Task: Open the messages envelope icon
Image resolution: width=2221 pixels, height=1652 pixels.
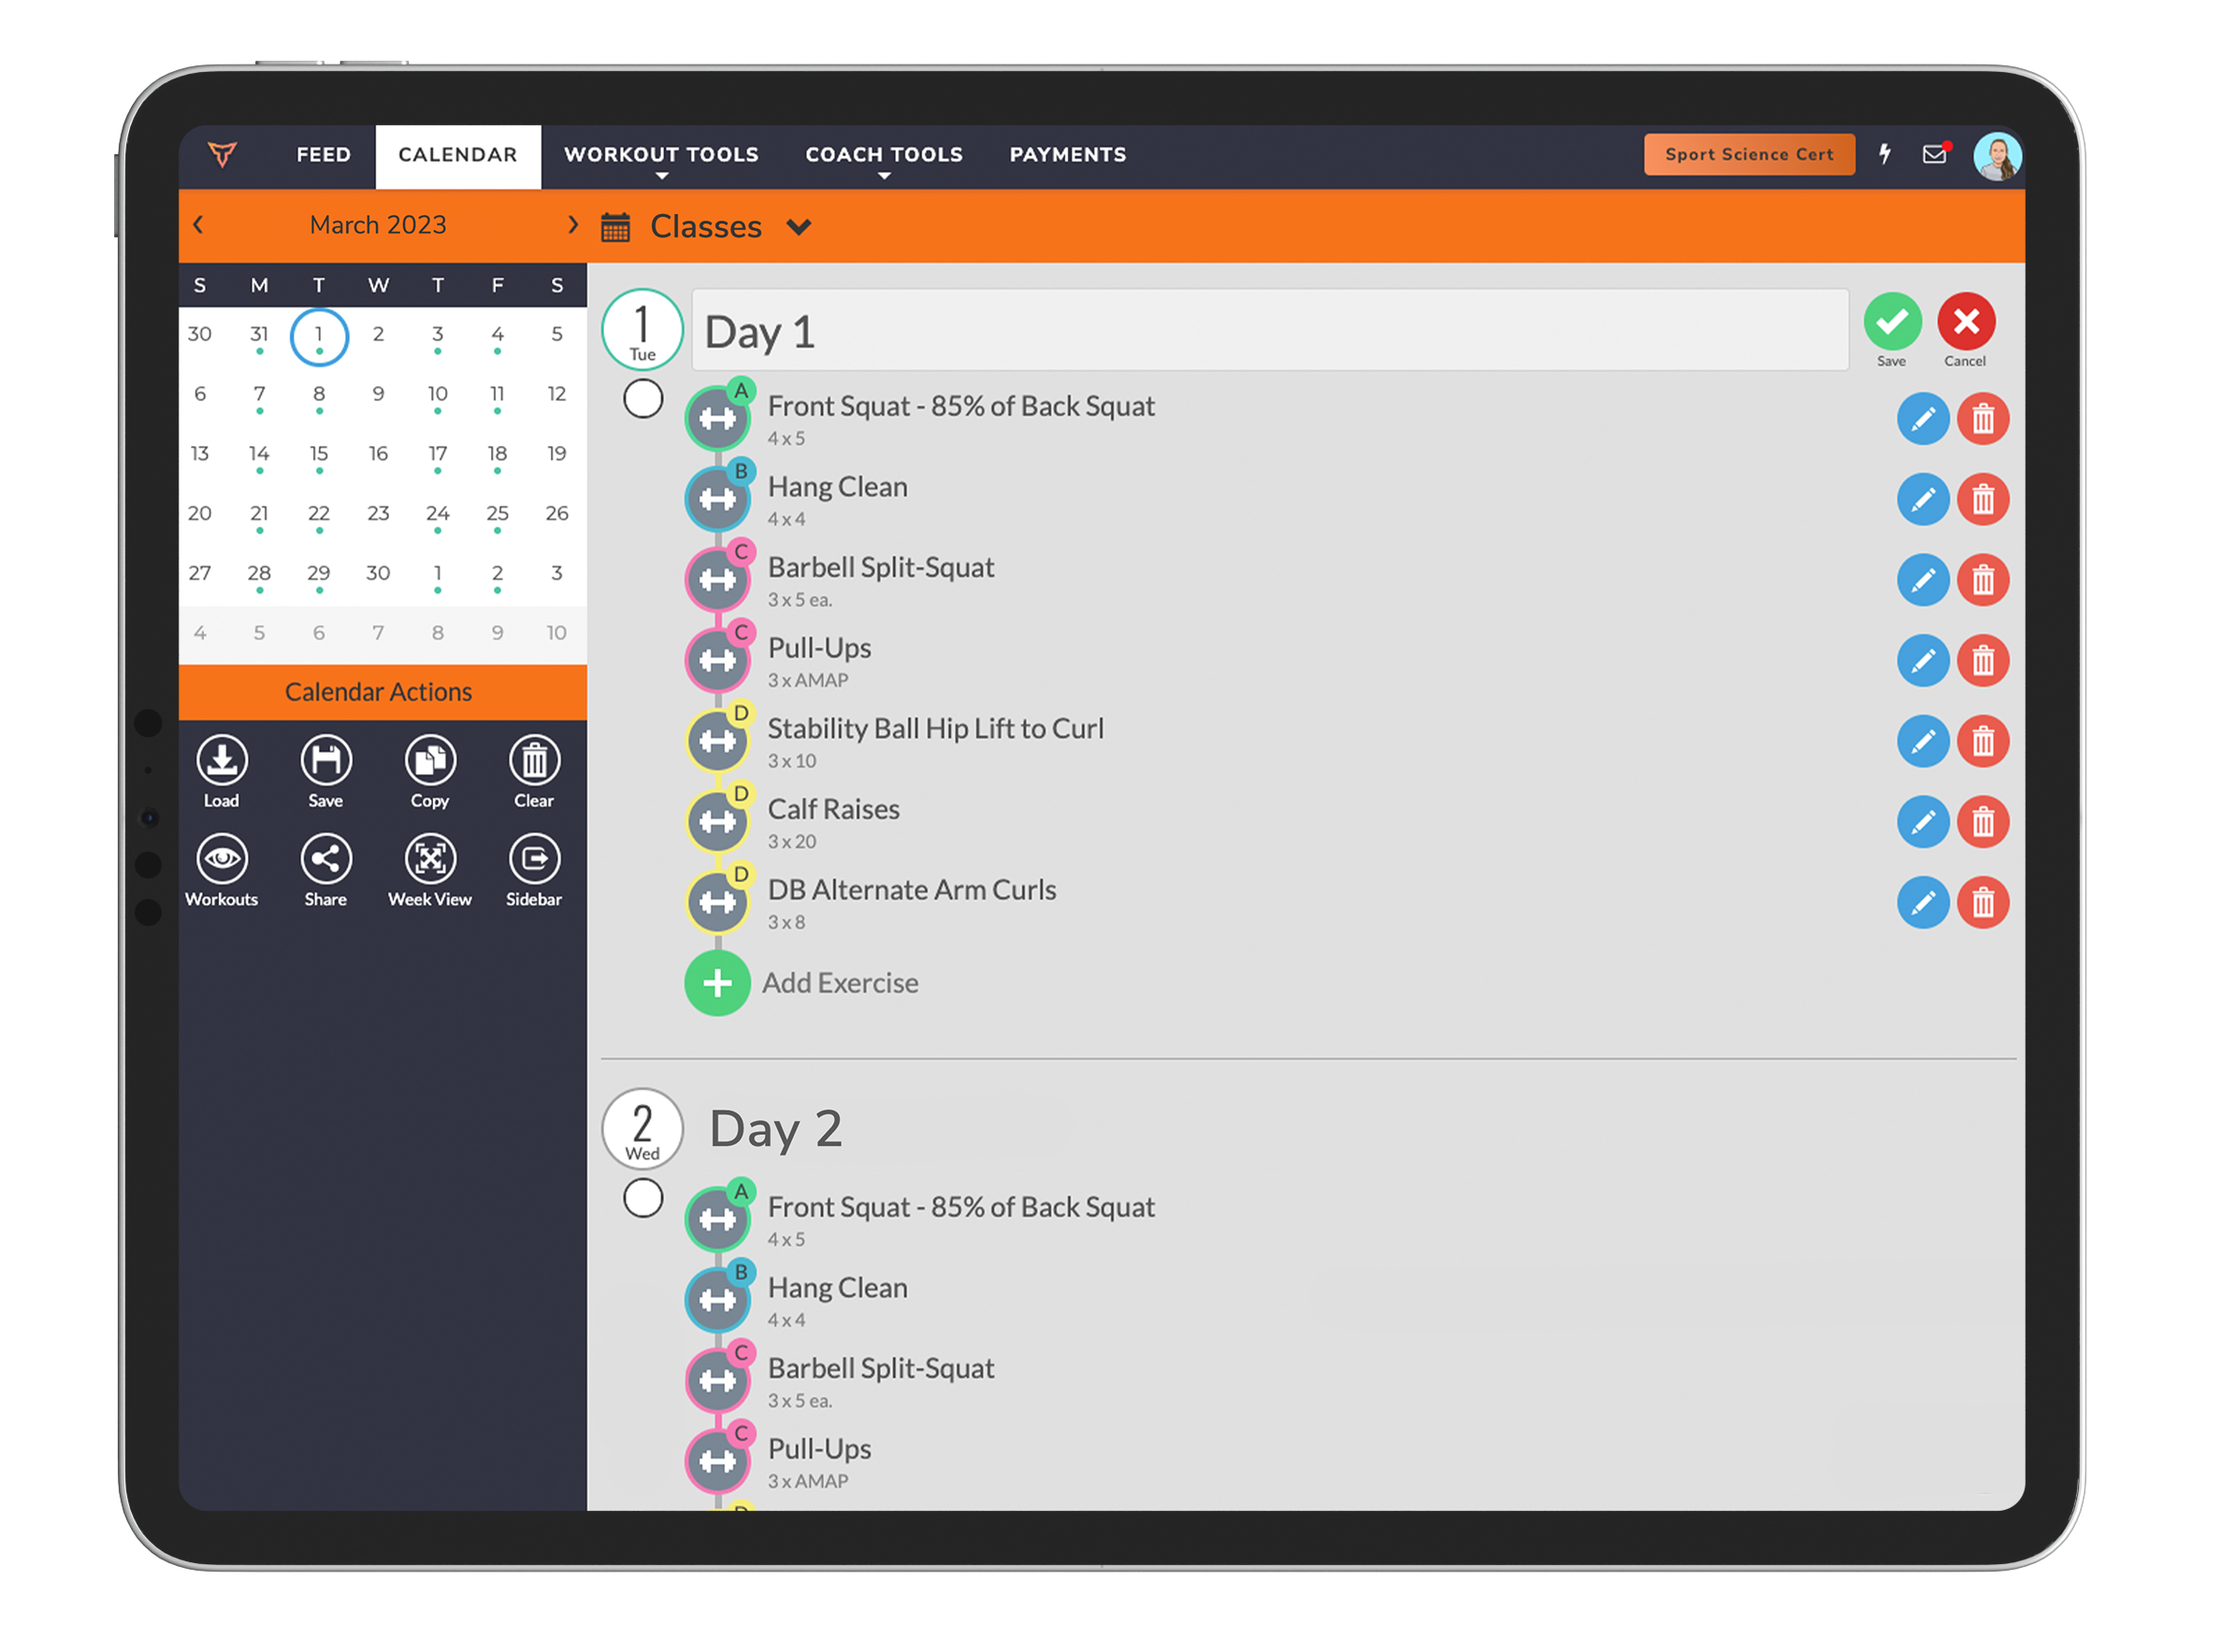Action: (x=1934, y=155)
